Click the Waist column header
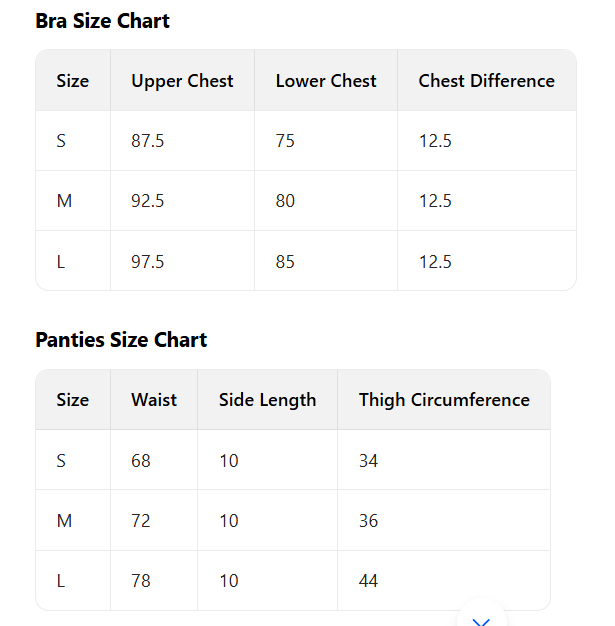Image resolution: width=615 pixels, height=626 pixels. point(154,400)
